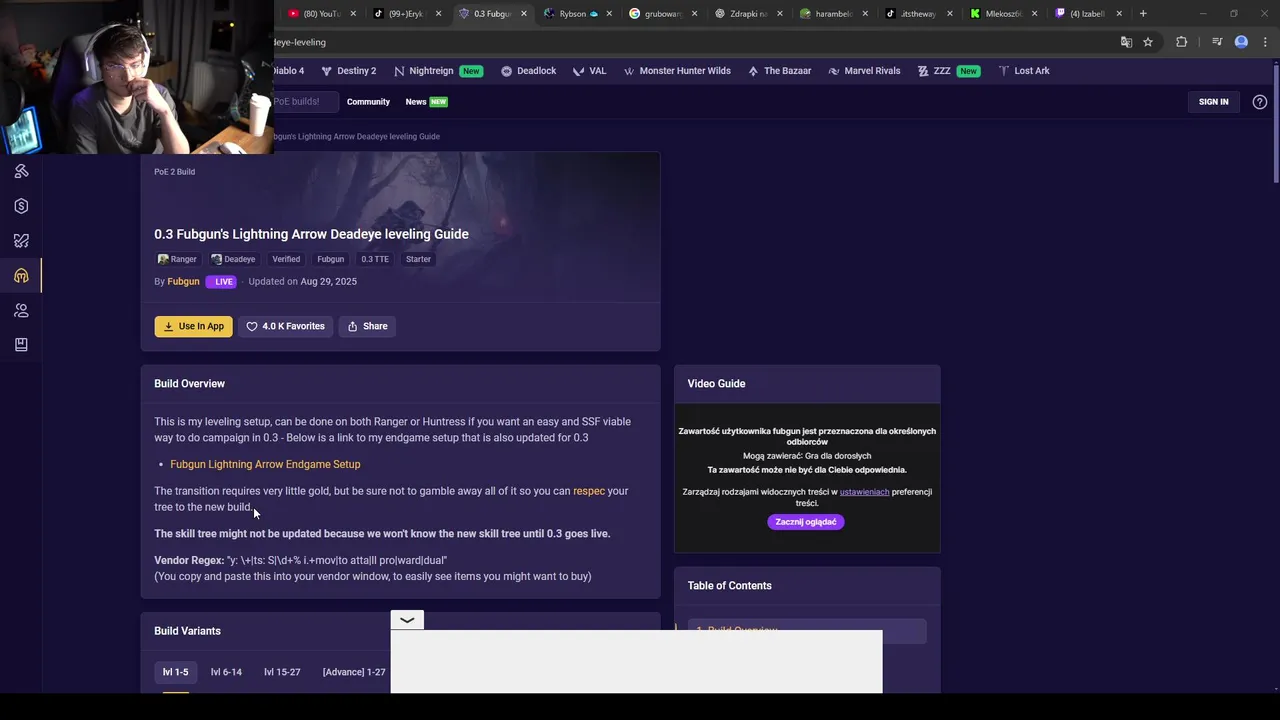Click the Zacznij oglądać button

pyautogui.click(x=806, y=522)
